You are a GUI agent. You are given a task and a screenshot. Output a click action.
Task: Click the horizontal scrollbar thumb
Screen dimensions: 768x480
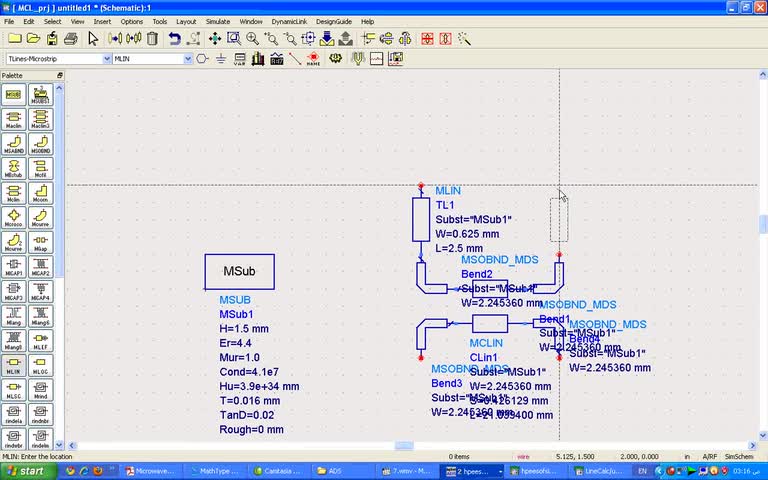(x=404, y=445)
